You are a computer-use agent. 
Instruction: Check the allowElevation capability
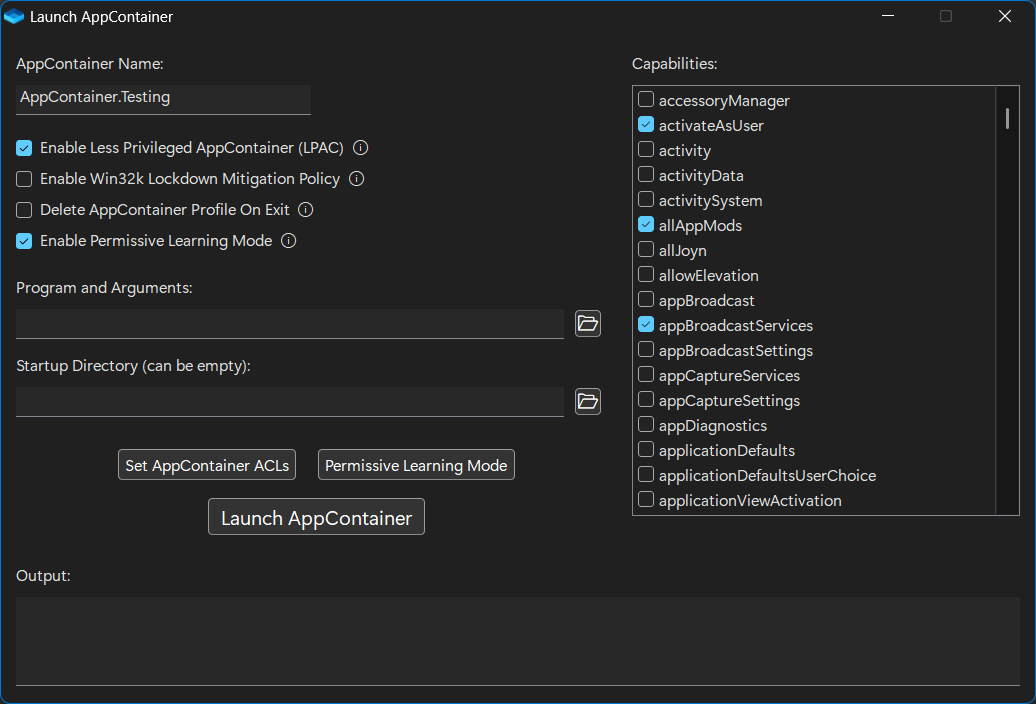click(646, 275)
